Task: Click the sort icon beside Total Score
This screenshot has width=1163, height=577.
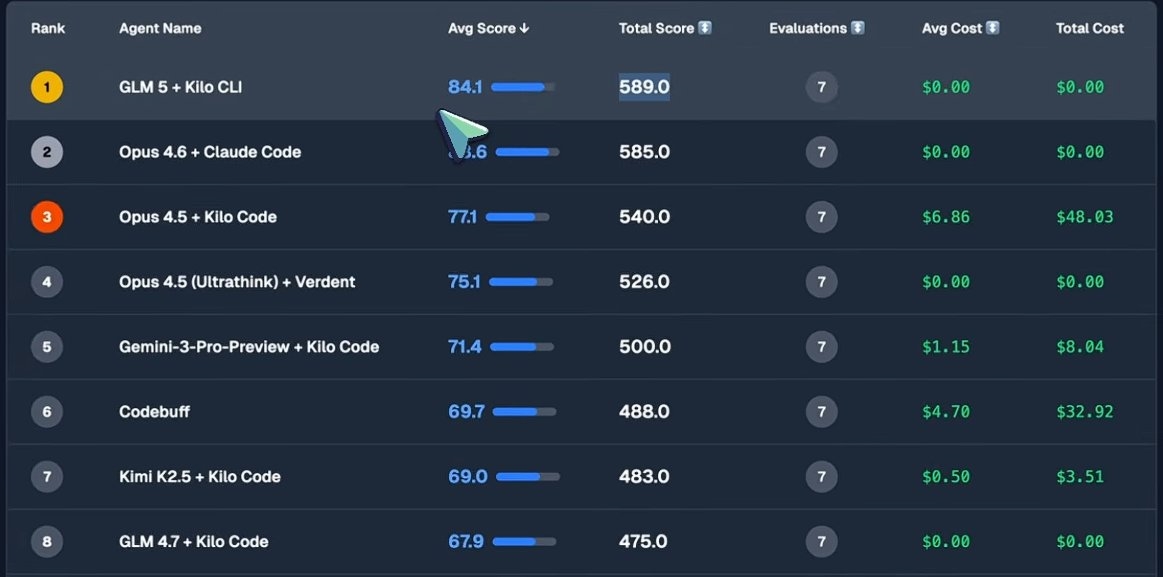Action: tap(705, 28)
